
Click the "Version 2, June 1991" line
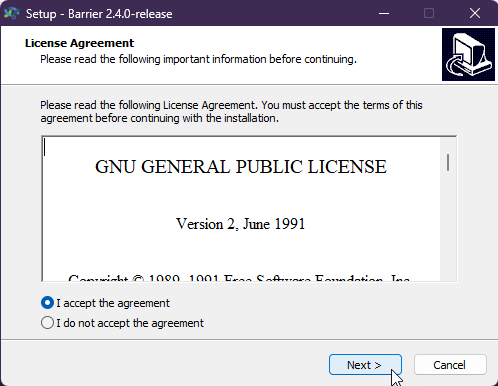(240, 224)
